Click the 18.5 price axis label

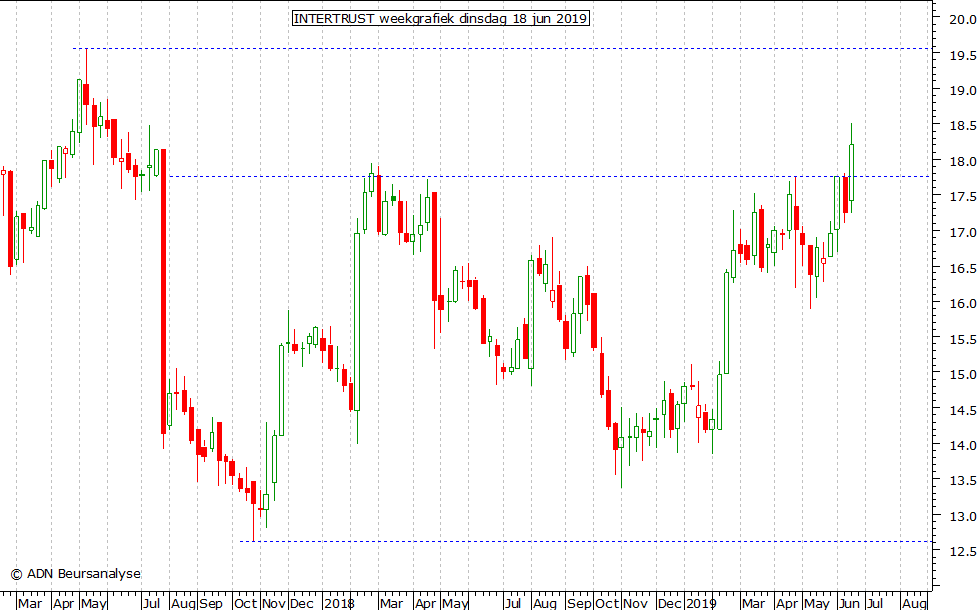[962, 126]
